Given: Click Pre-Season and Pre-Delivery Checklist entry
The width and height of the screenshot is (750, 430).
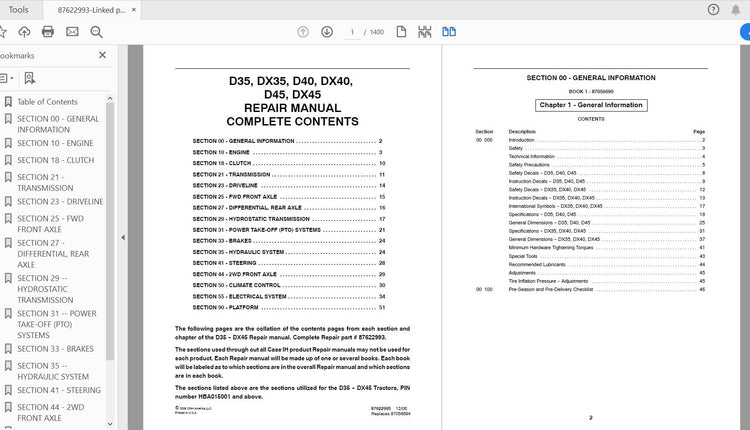Looking at the screenshot, I should (x=607, y=289).
